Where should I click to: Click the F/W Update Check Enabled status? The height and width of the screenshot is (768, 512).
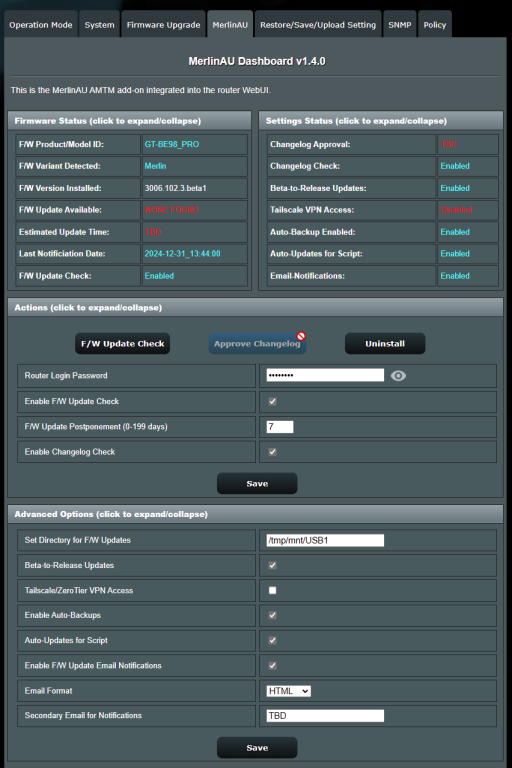pos(159,276)
